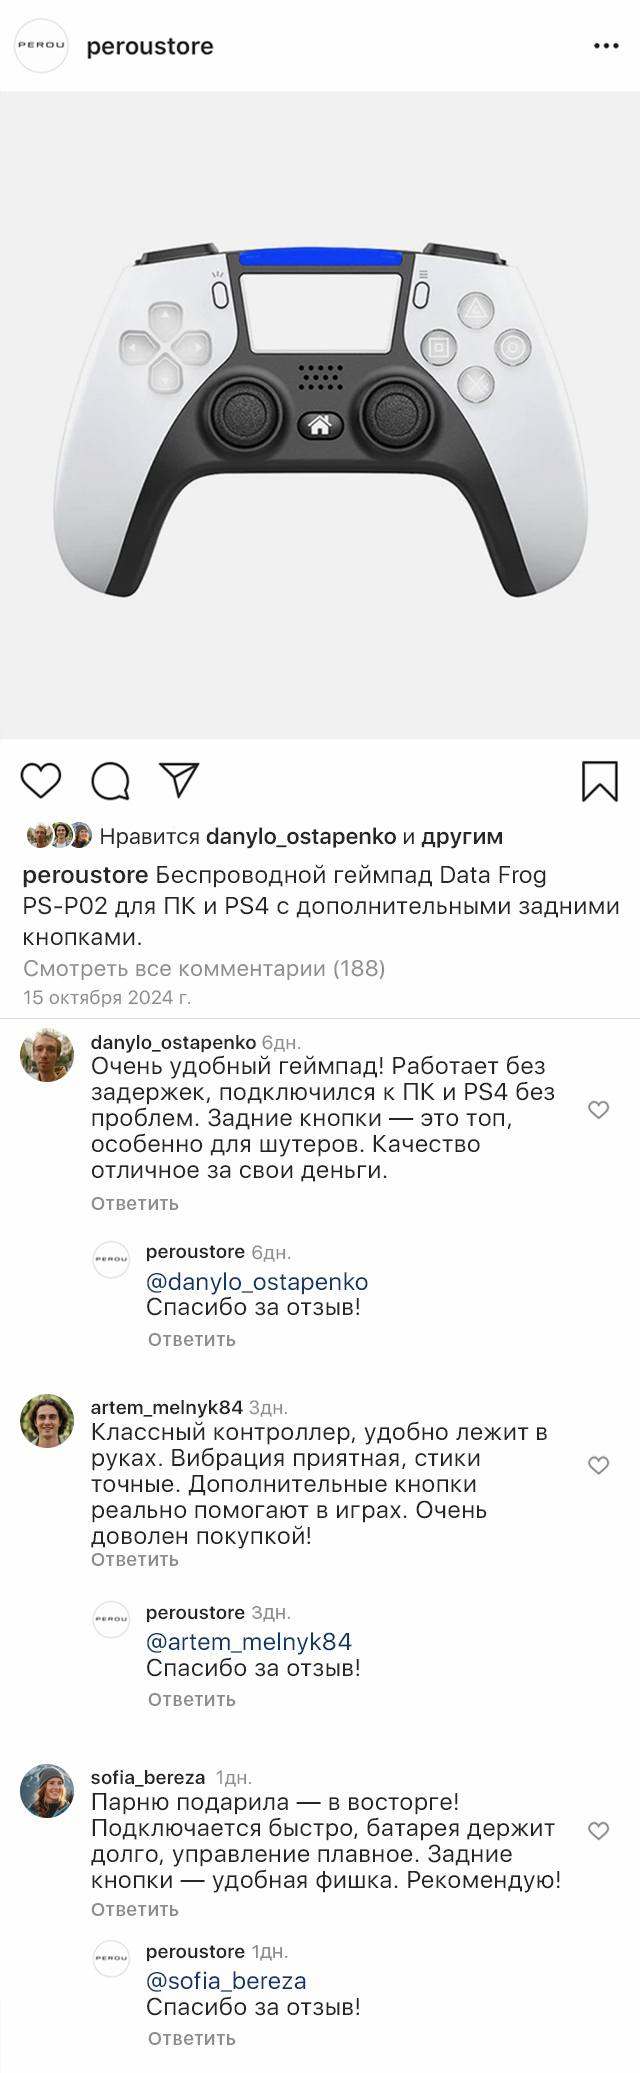The image size is (640, 2073).
Task: Open peroustore profile logo in header
Action: pos(41,46)
